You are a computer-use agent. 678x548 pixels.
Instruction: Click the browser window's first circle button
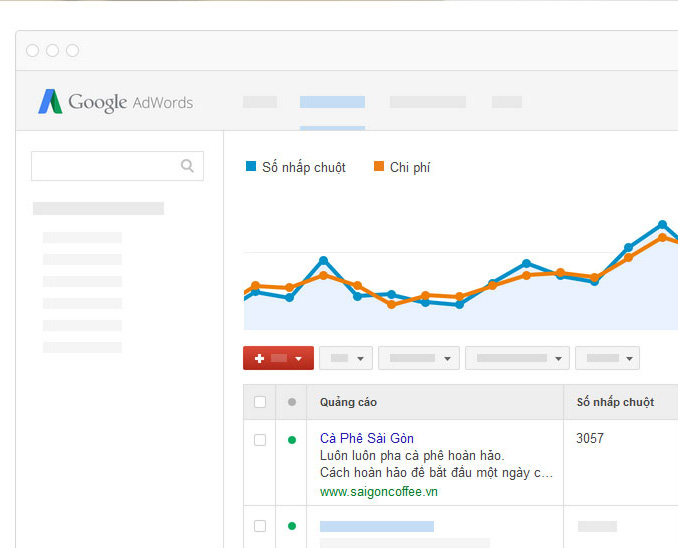[33, 50]
